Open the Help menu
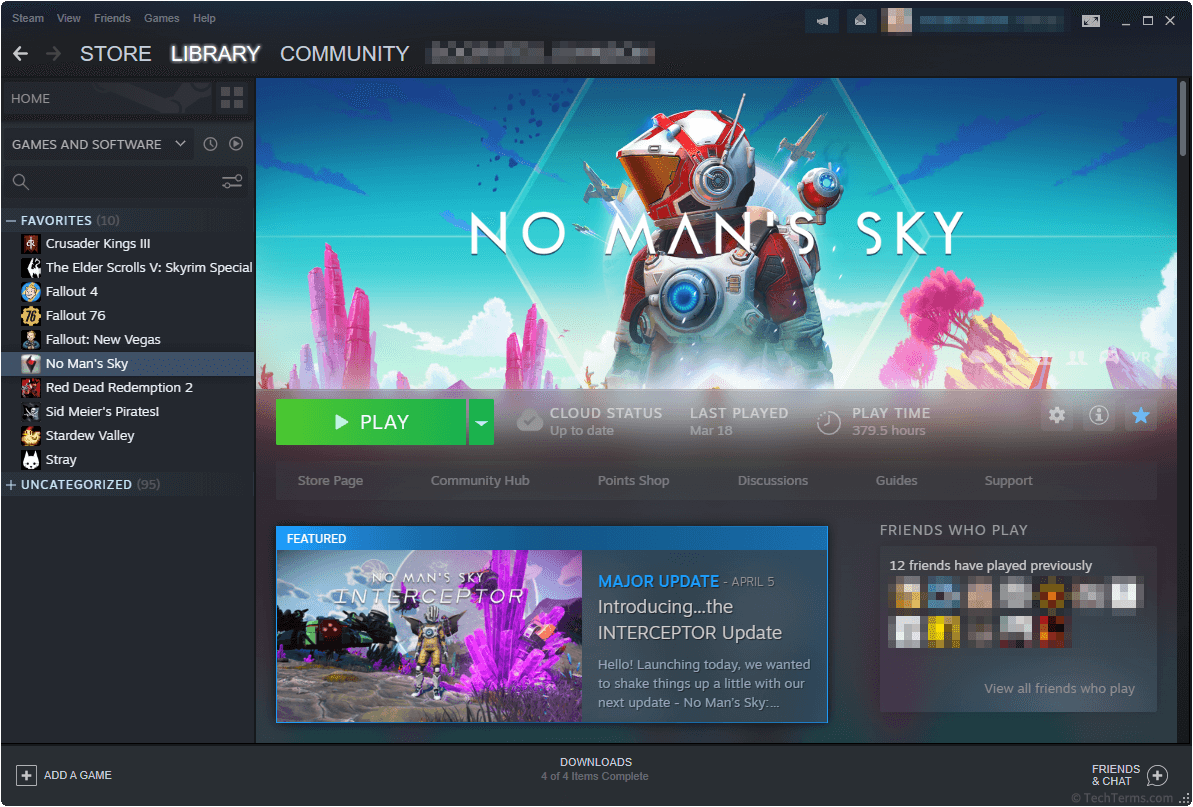Viewport: 1193px width, 807px height. pyautogui.click(x=204, y=18)
